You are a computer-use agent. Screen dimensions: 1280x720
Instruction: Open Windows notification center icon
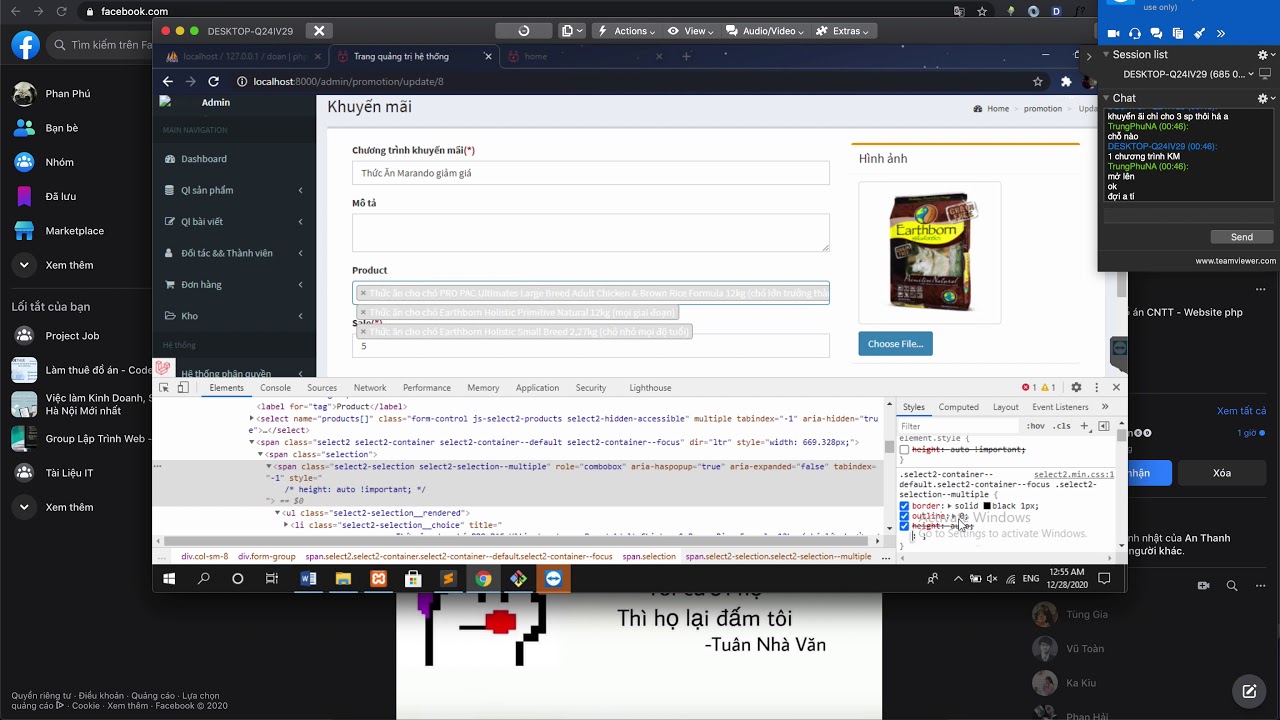(1104, 579)
